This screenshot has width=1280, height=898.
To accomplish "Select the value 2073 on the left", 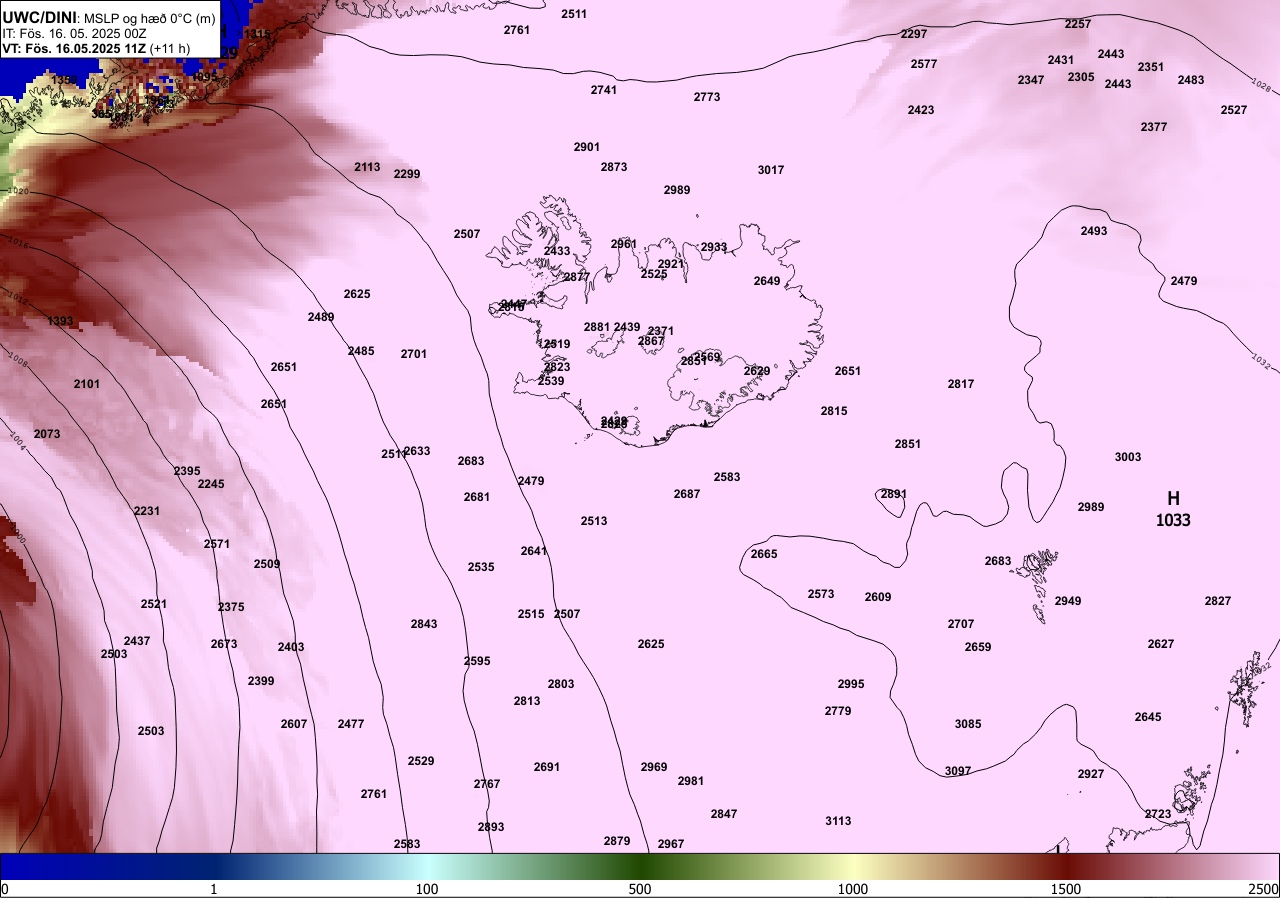I will (x=47, y=434).
